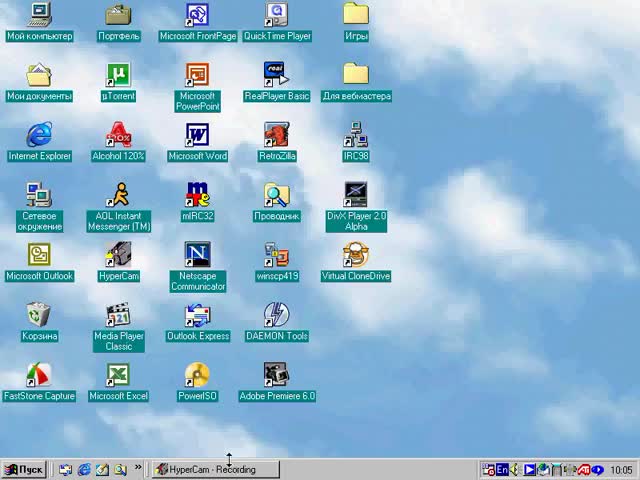
Task: Select the Media Player Classic icon
Action: (118, 315)
